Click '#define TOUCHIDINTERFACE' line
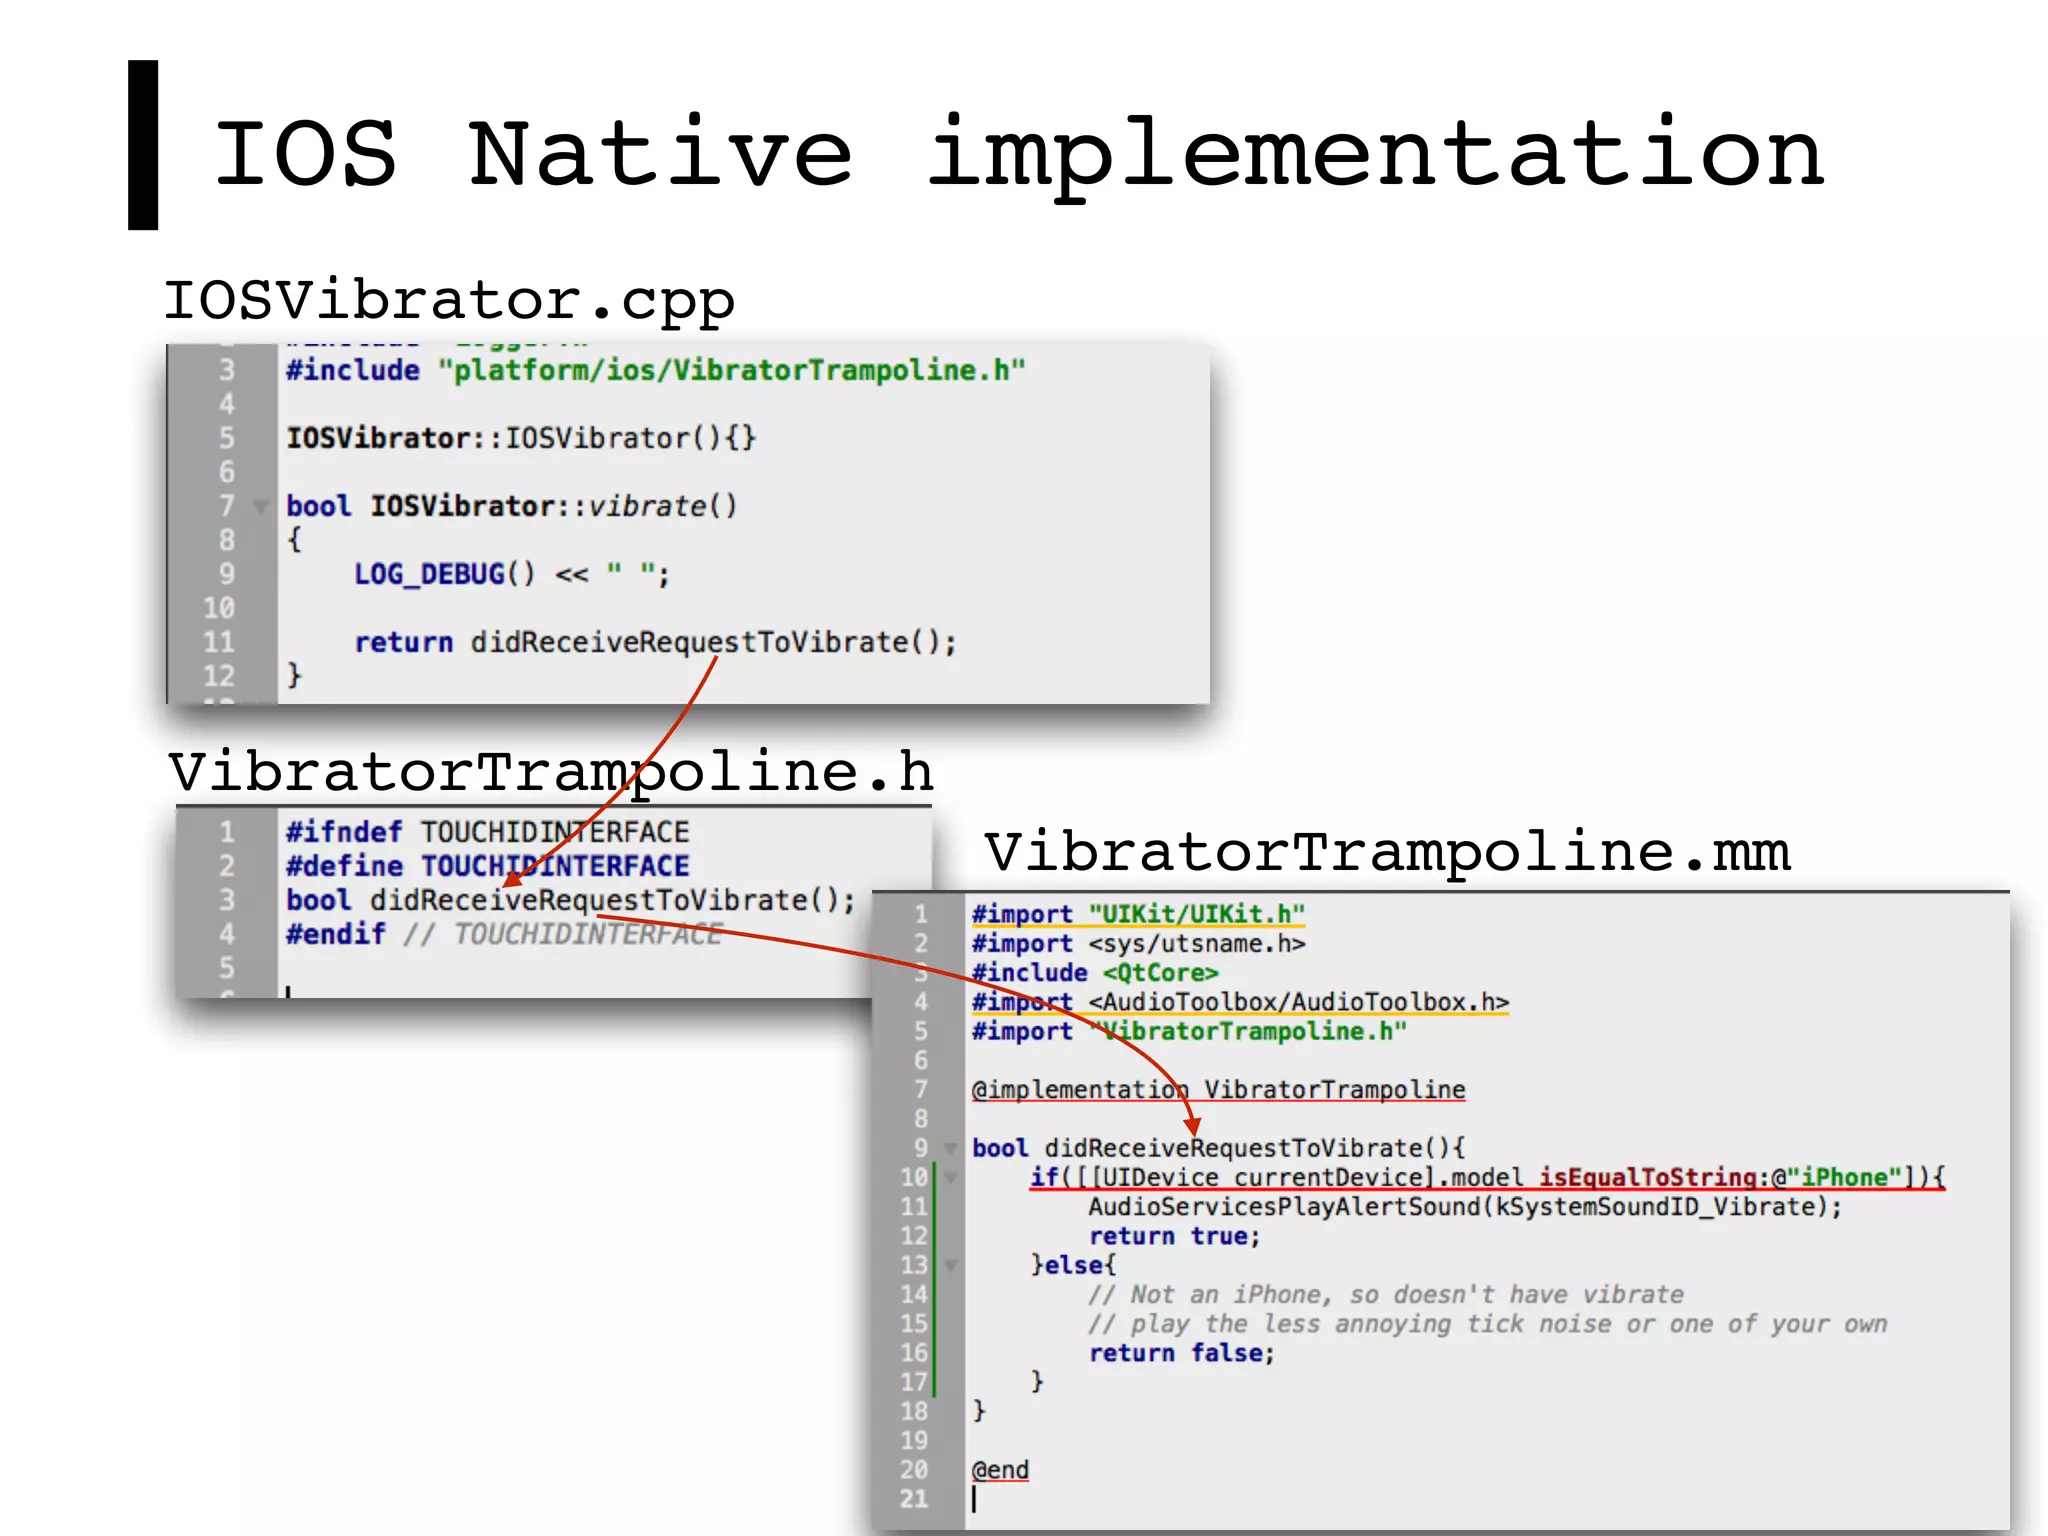The image size is (2048, 1536). click(x=488, y=866)
